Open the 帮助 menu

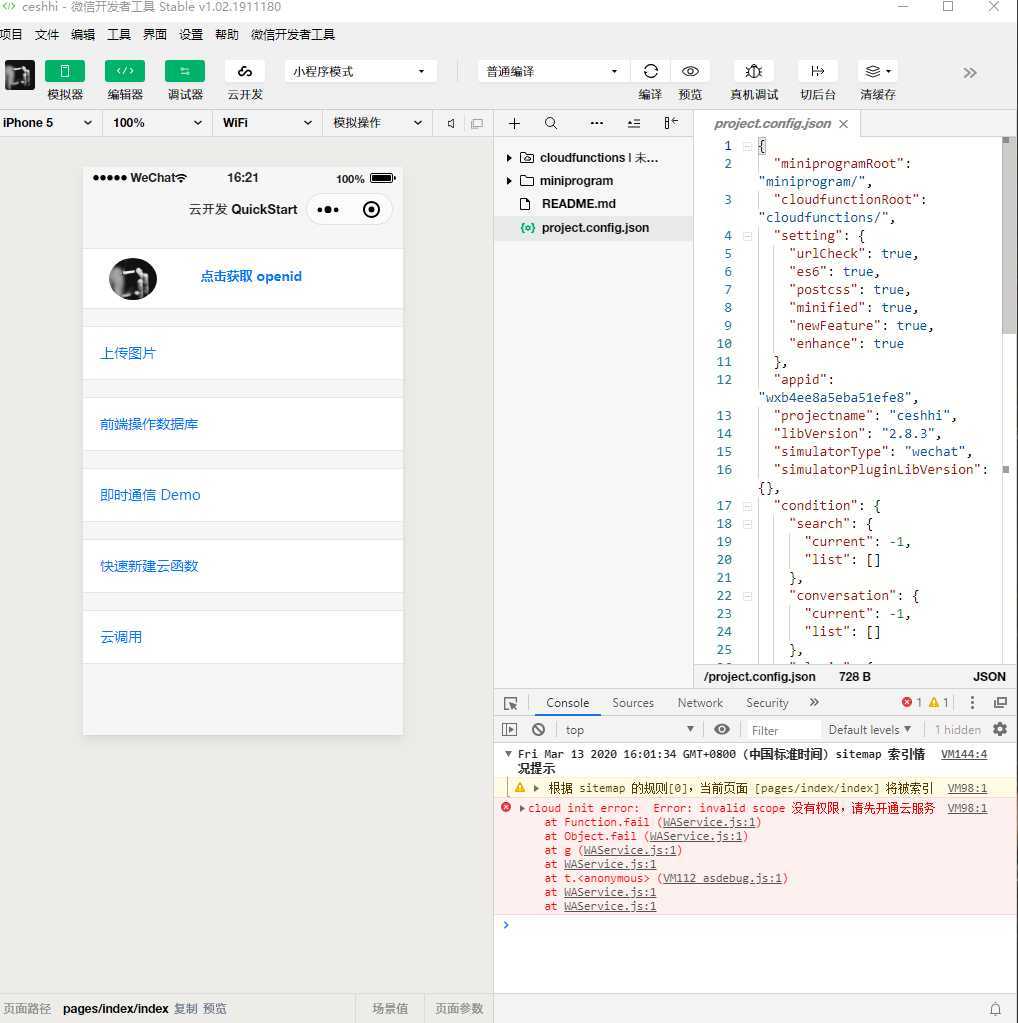(x=227, y=35)
